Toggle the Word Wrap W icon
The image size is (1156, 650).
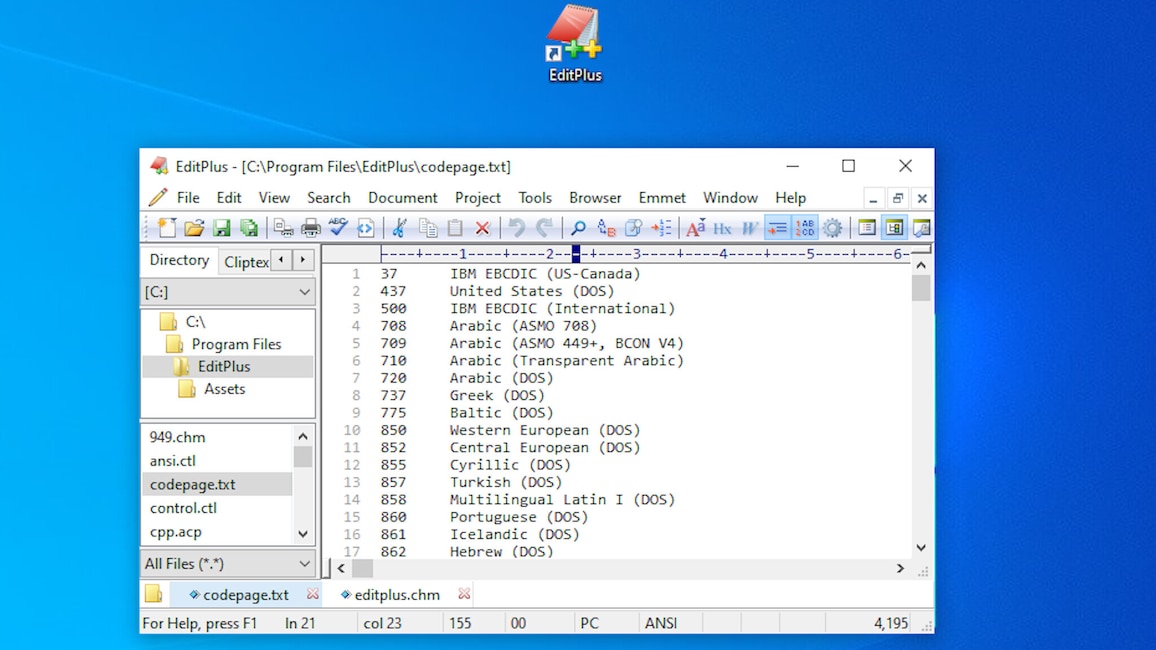point(750,228)
